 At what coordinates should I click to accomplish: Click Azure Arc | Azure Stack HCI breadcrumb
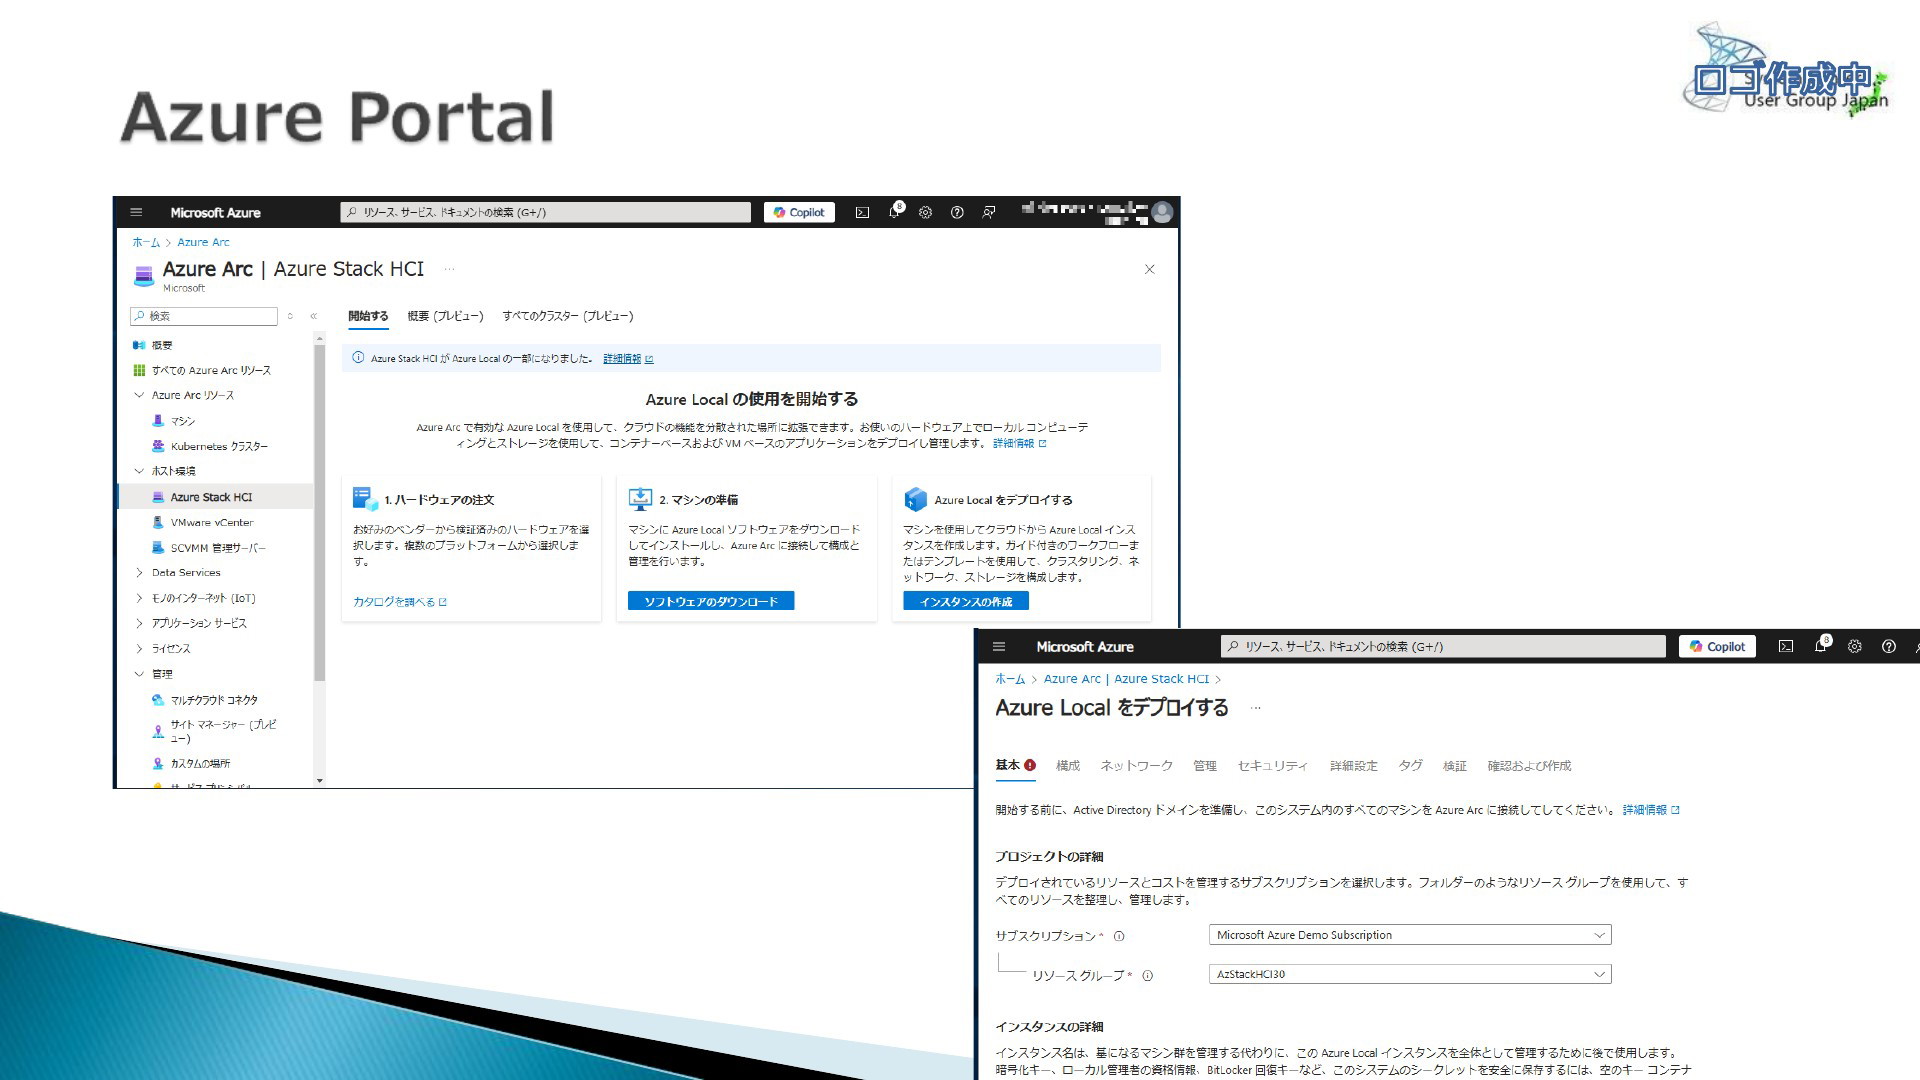[x=1126, y=679]
